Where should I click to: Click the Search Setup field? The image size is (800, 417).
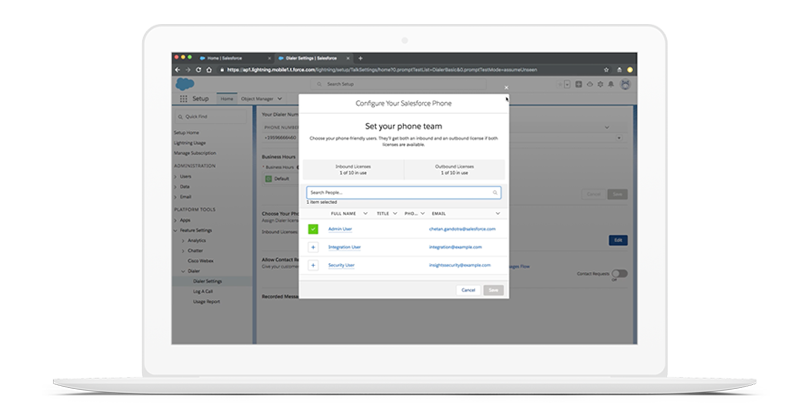coord(398,84)
